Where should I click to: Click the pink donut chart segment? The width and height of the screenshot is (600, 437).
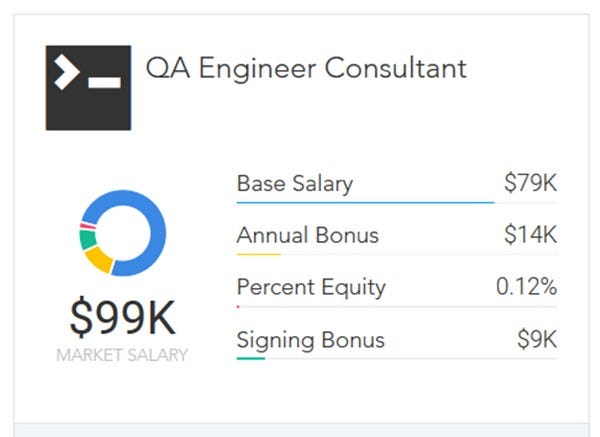tap(88, 226)
